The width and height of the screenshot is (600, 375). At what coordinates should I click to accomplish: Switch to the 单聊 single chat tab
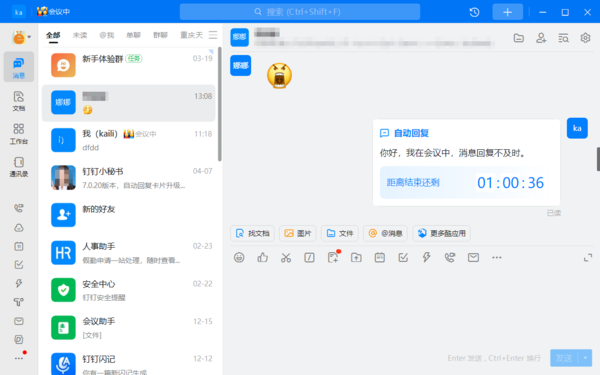tap(134, 35)
